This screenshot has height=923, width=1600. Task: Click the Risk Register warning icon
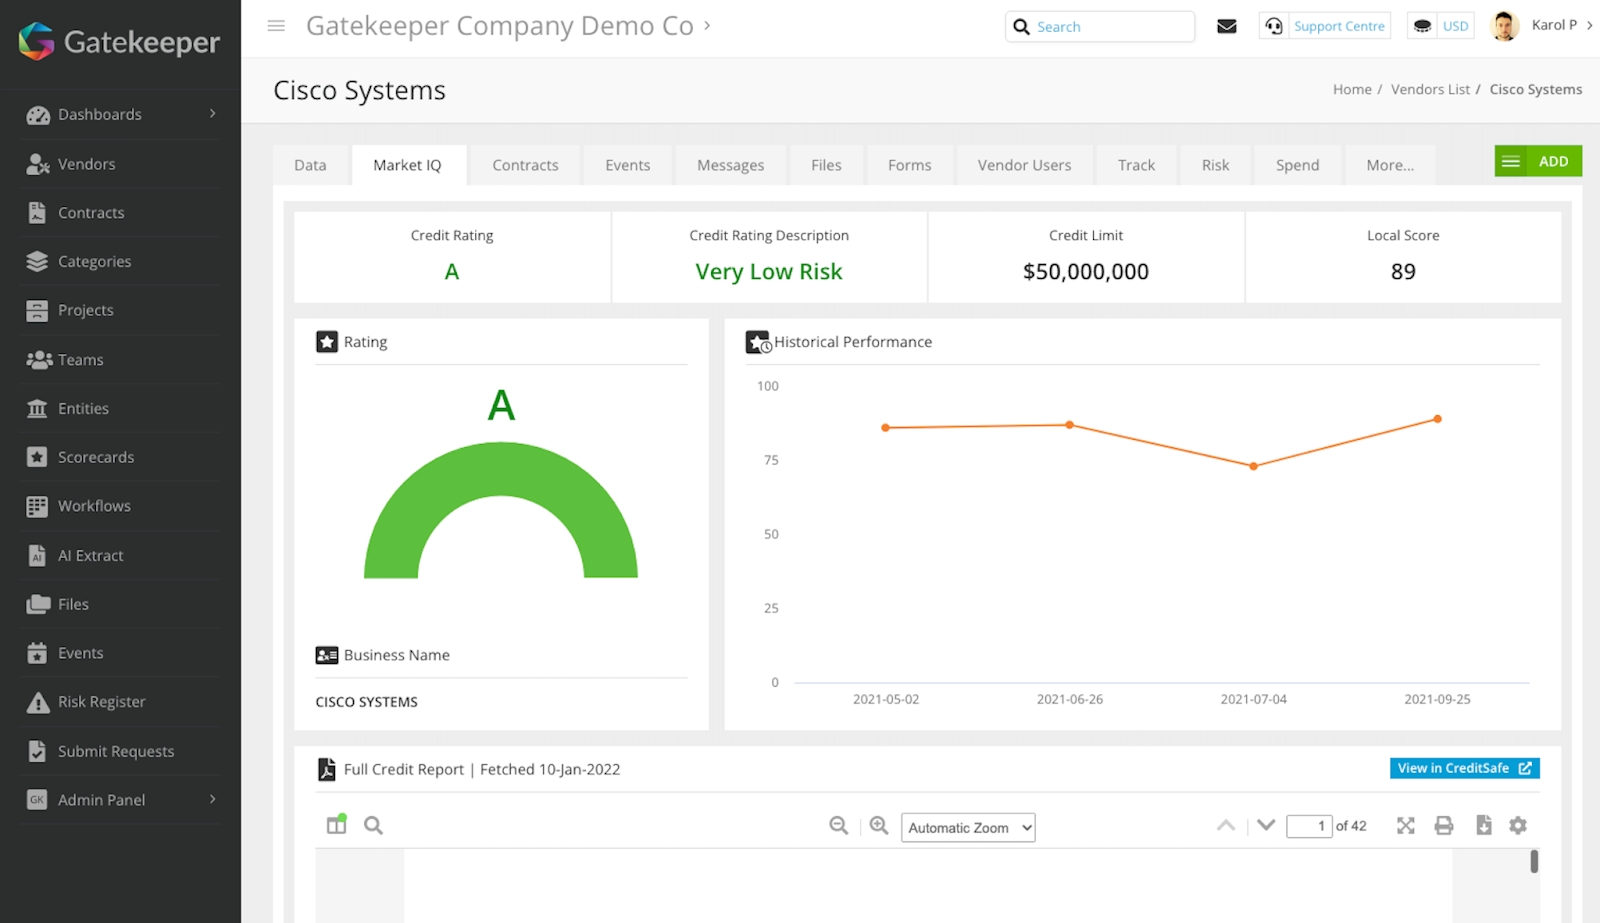click(x=38, y=702)
